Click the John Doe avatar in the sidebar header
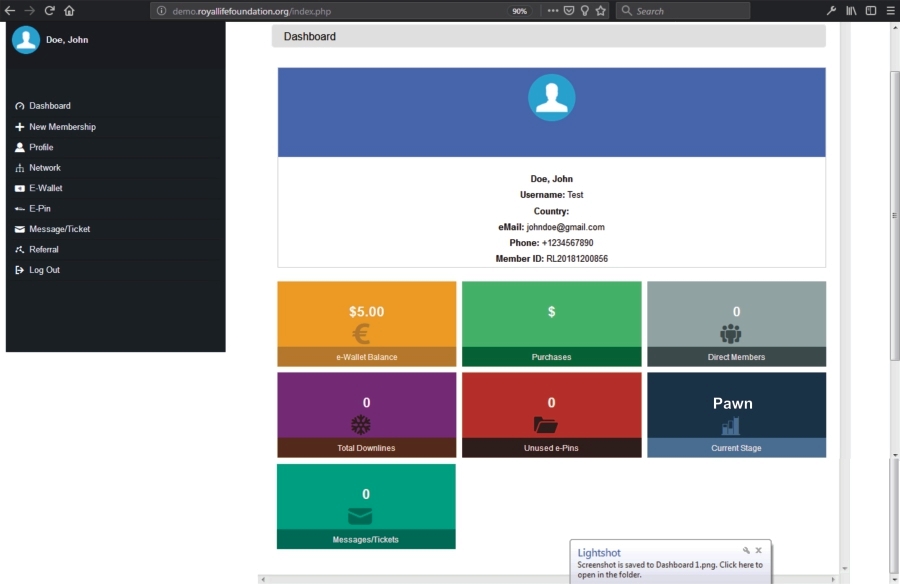The image size is (900, 584). pos(26,40)
